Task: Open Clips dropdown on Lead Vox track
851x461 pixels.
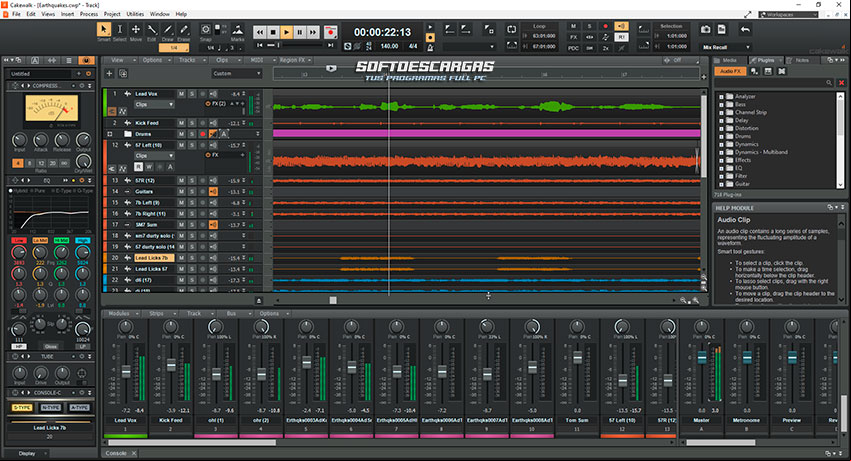Action: [x=154, y=104]
